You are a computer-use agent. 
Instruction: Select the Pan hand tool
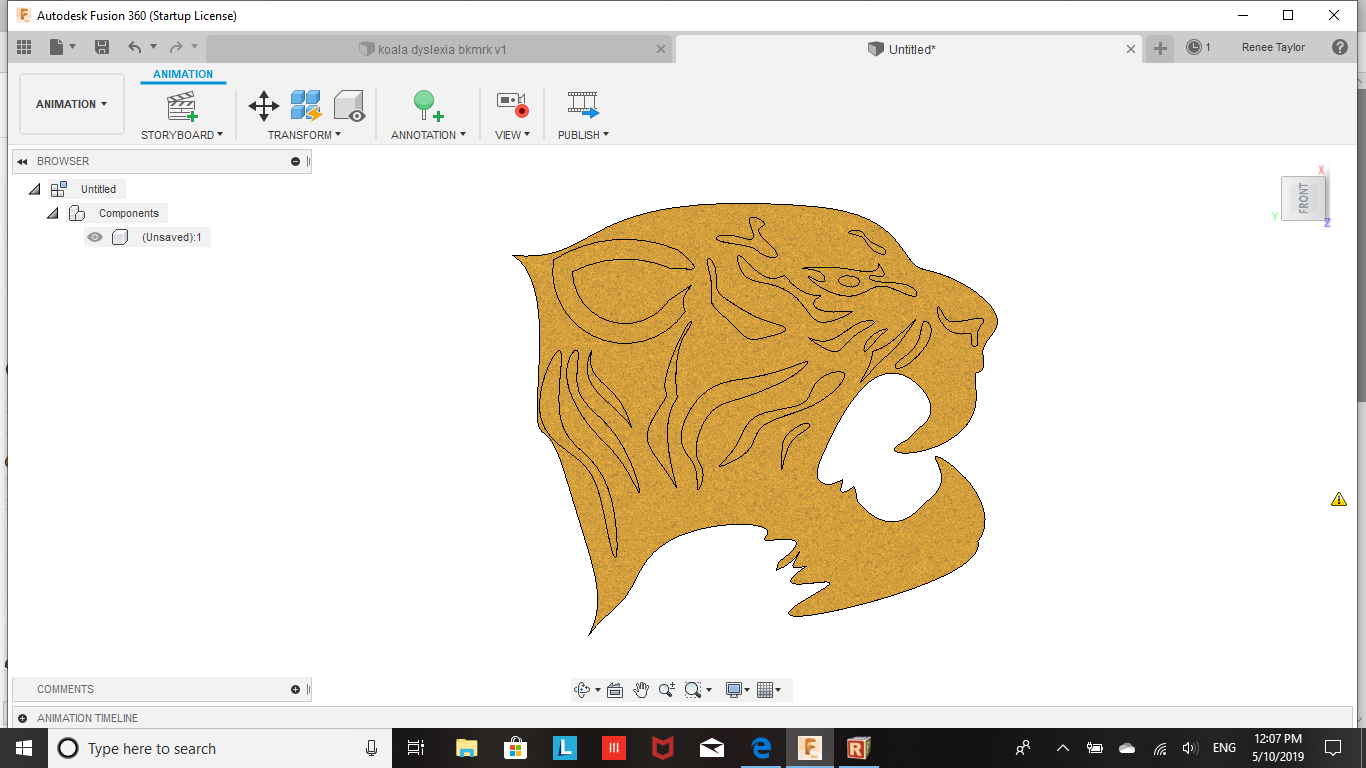click(x=641, y=690)
